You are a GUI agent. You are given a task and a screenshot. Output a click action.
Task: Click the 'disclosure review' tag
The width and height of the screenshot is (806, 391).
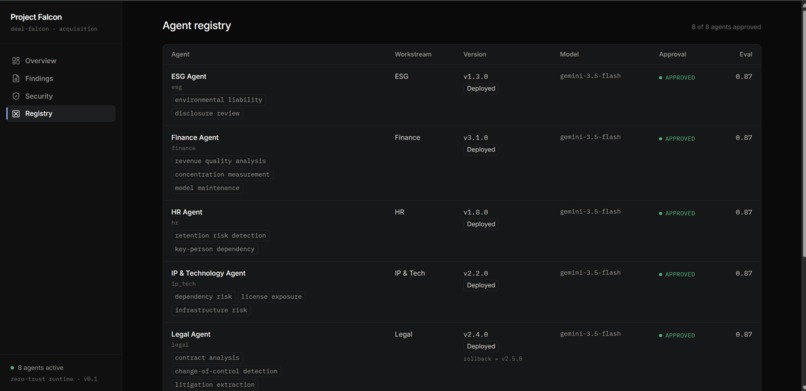pos(207,114)
